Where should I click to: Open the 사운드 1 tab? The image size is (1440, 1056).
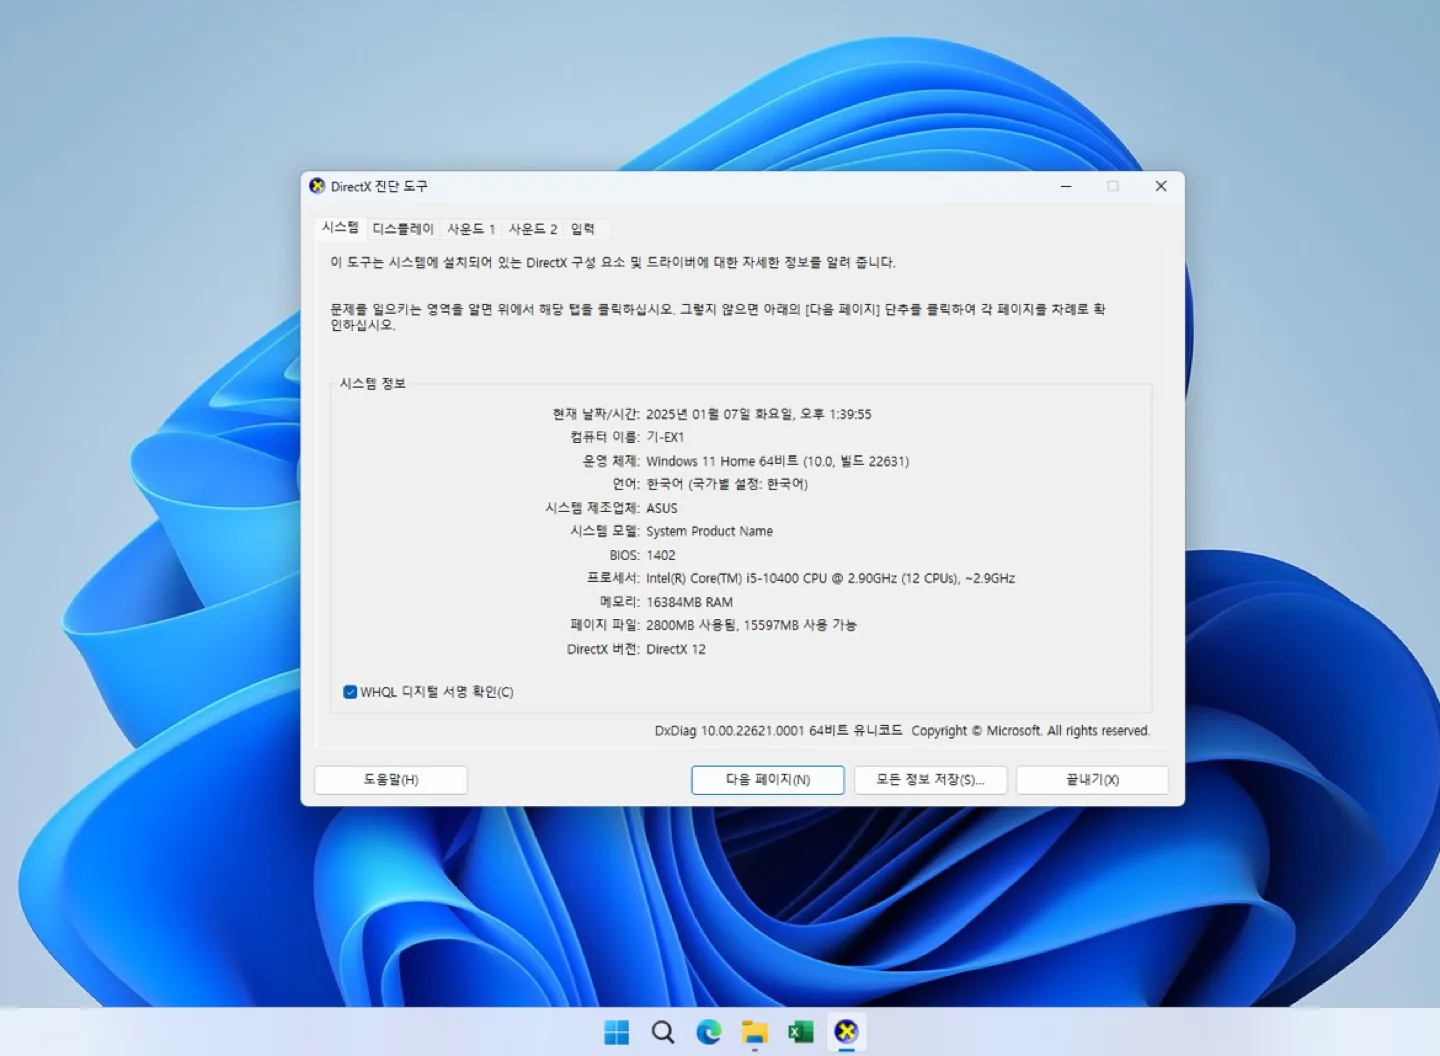click(x=471, y=229)
